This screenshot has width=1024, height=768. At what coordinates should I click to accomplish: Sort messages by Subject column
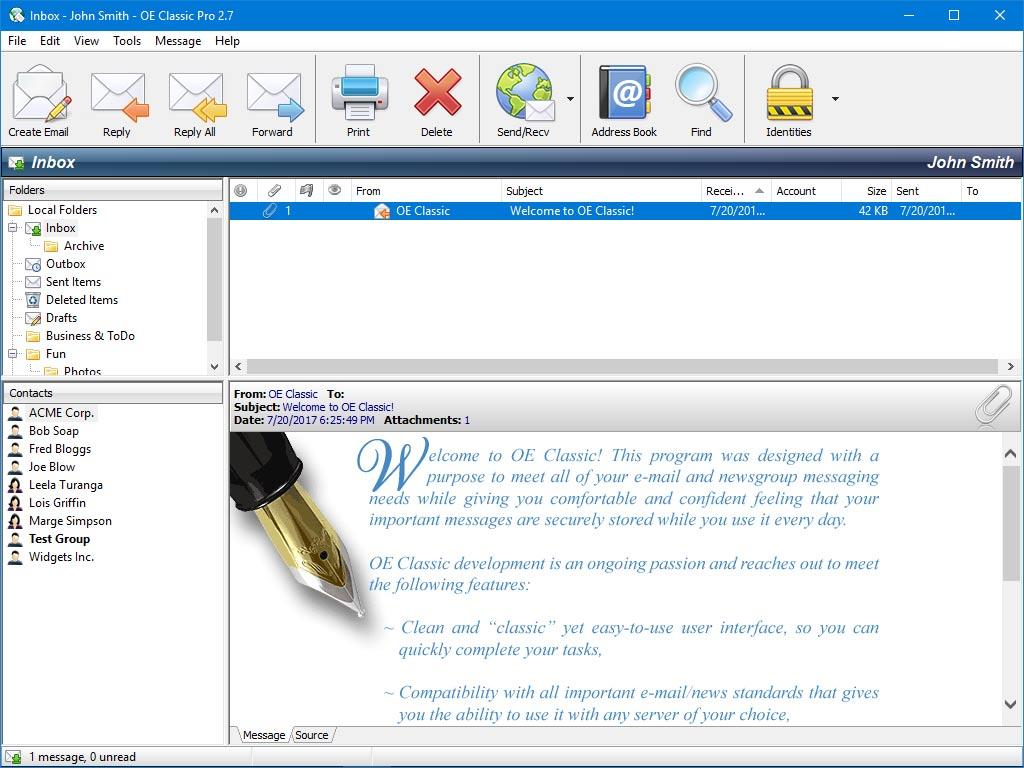[601, 191]
